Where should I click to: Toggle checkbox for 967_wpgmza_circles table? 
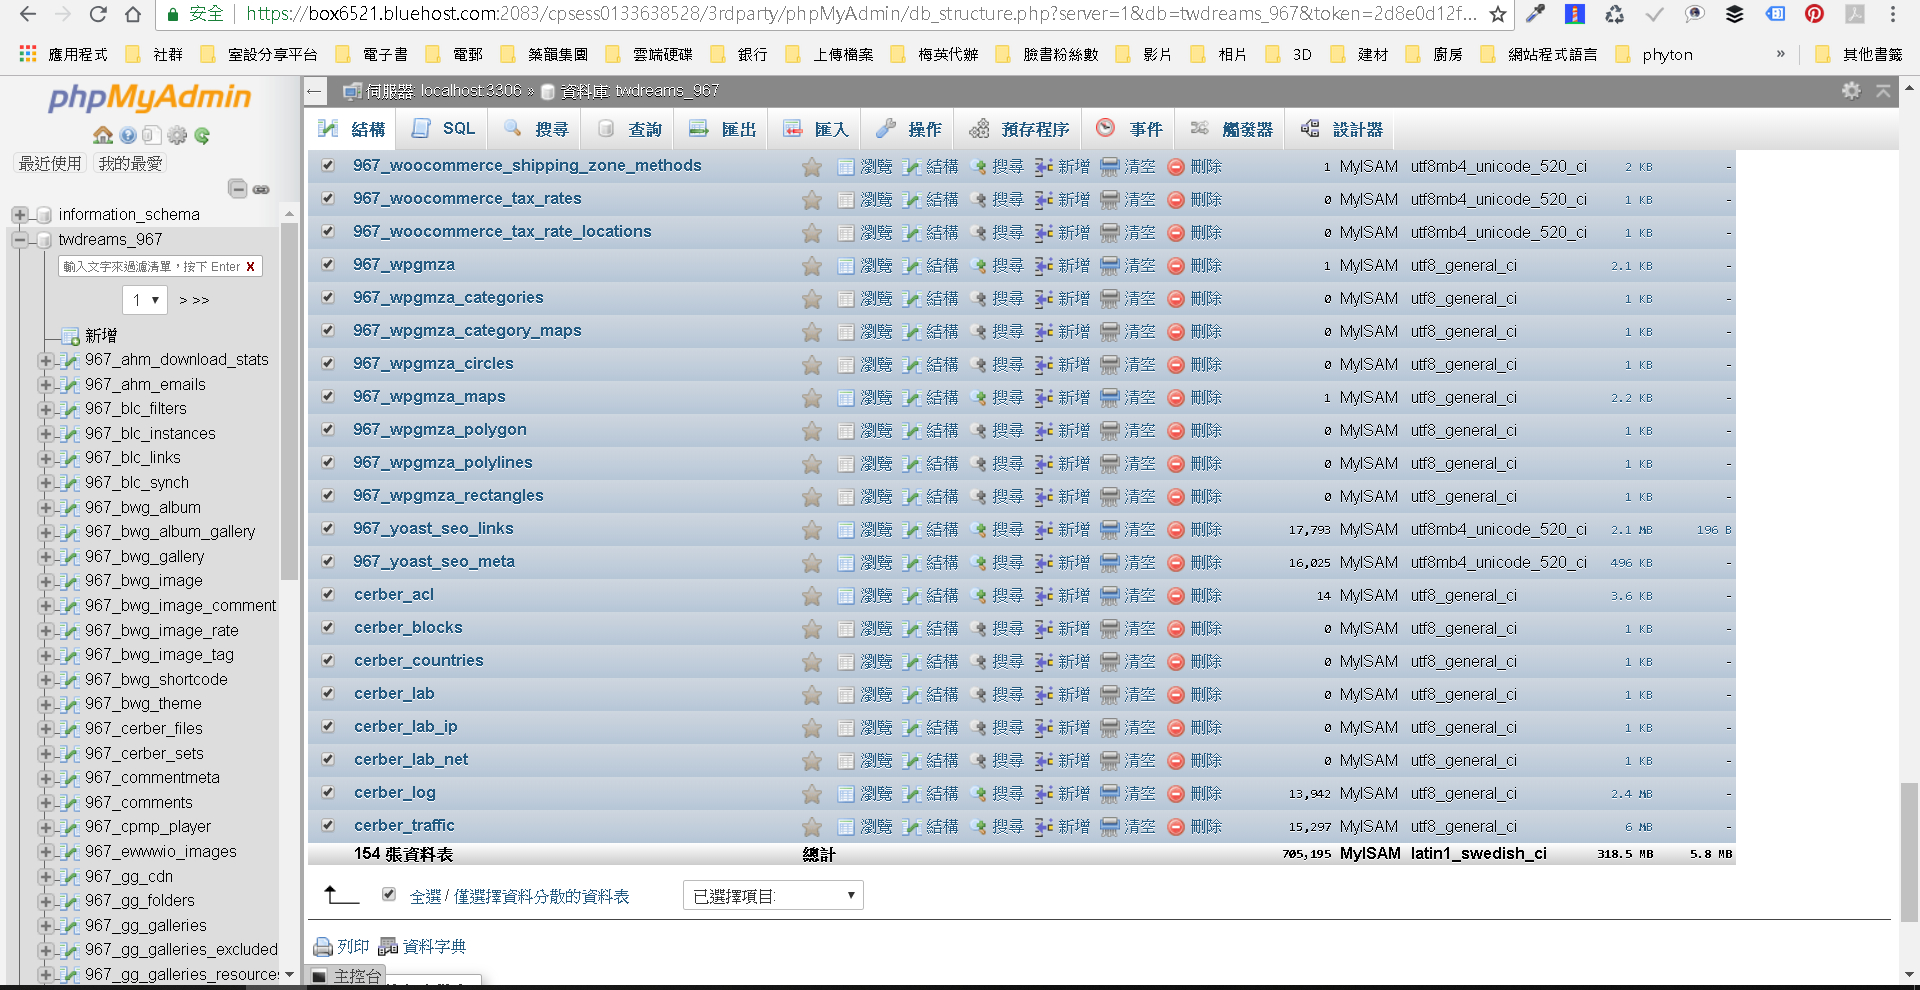pyautogui.click(x=328, y=364)
